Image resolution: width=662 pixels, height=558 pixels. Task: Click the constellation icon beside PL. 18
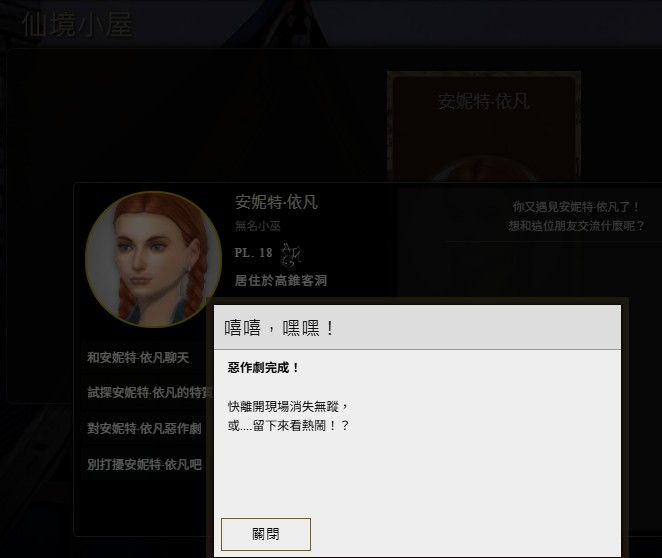pos(291,255)
